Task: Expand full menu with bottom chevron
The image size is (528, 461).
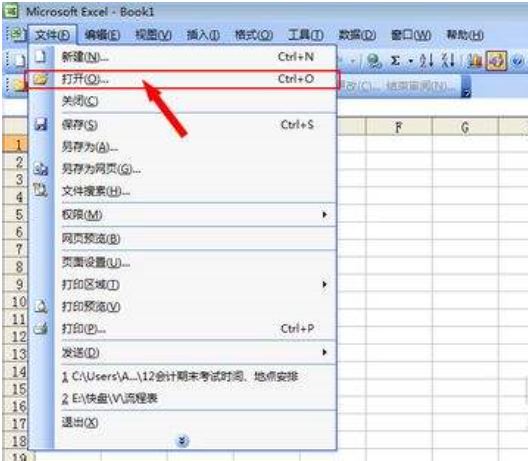Action: (183, 440)
